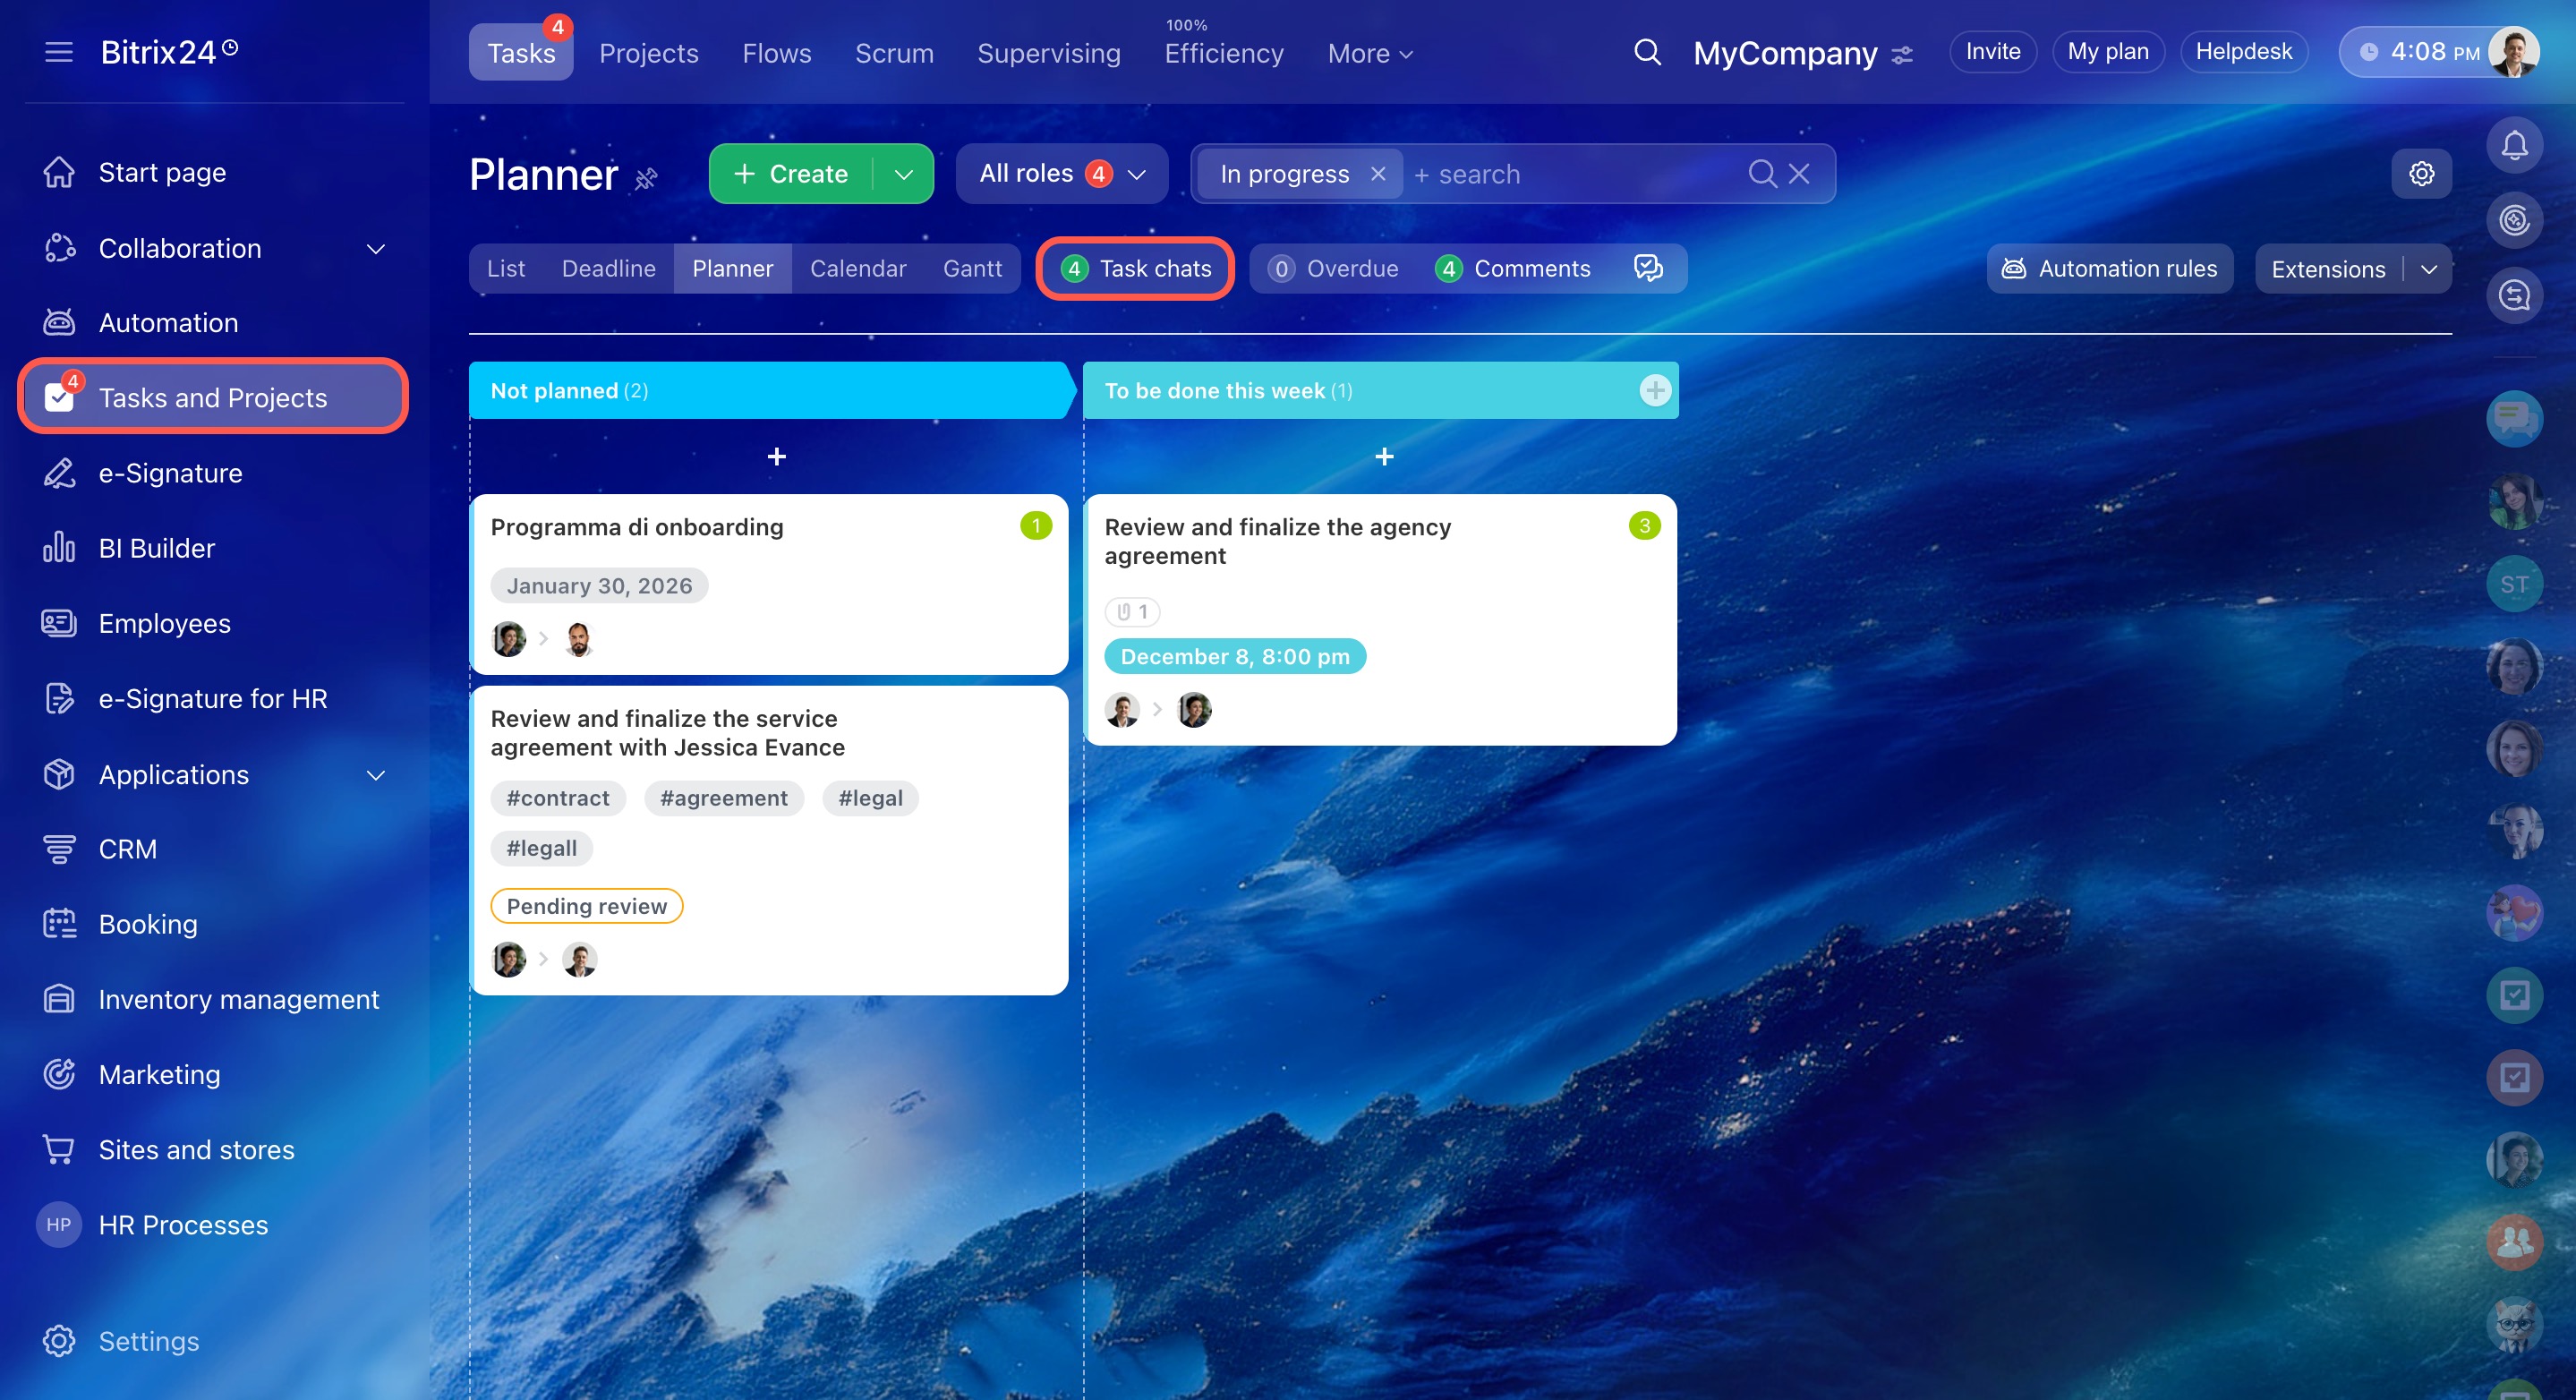The image size is (2576, 1400).
Task: Click the Automation rules button
Action: coord(2109,268)
